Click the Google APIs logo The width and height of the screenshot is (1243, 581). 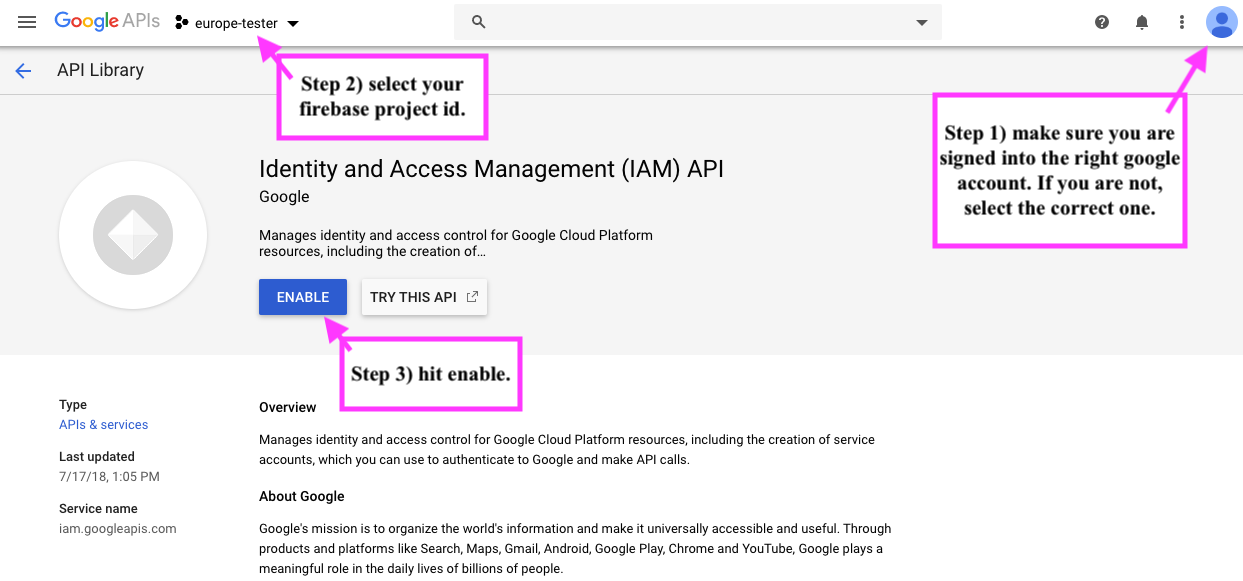[x=107, y=21]
